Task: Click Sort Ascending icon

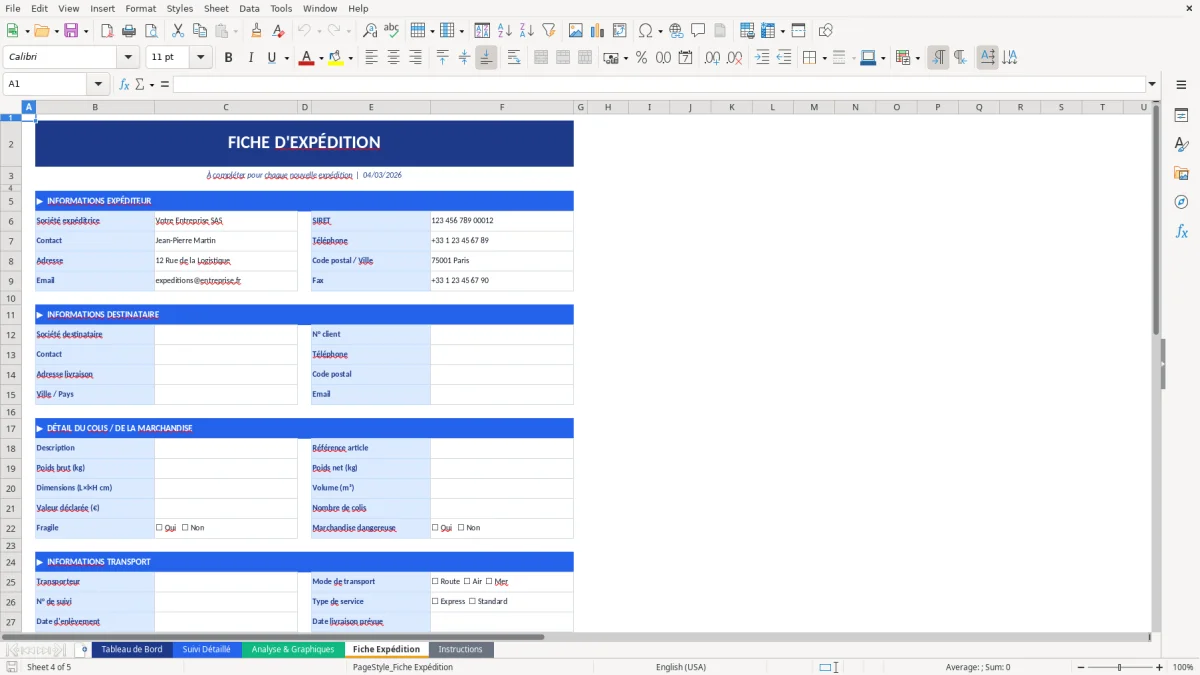Action: [505, 31]
